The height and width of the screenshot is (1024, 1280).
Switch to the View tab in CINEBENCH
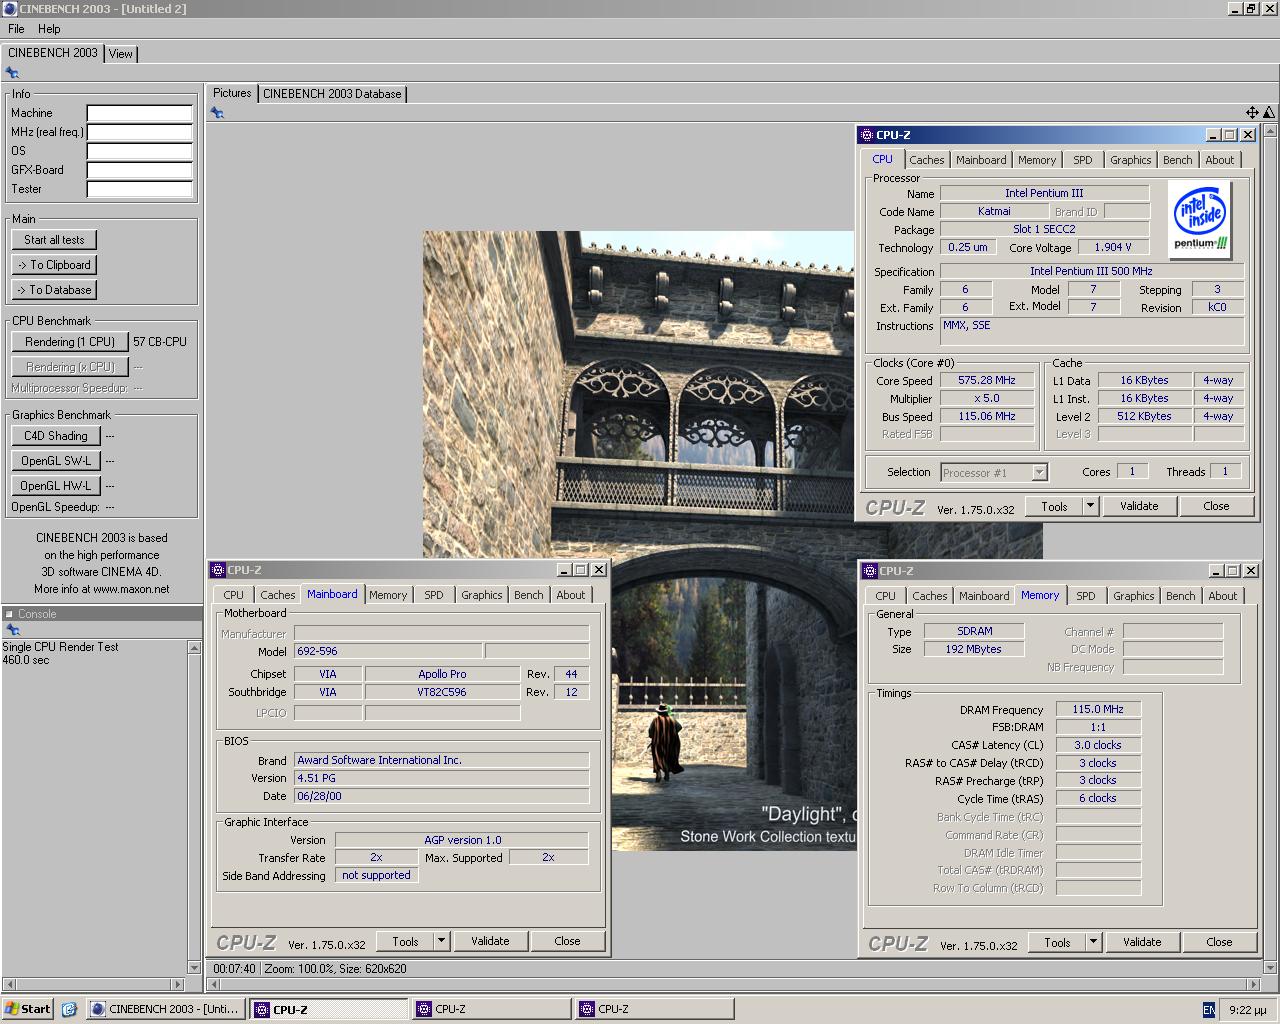point(121,54)
